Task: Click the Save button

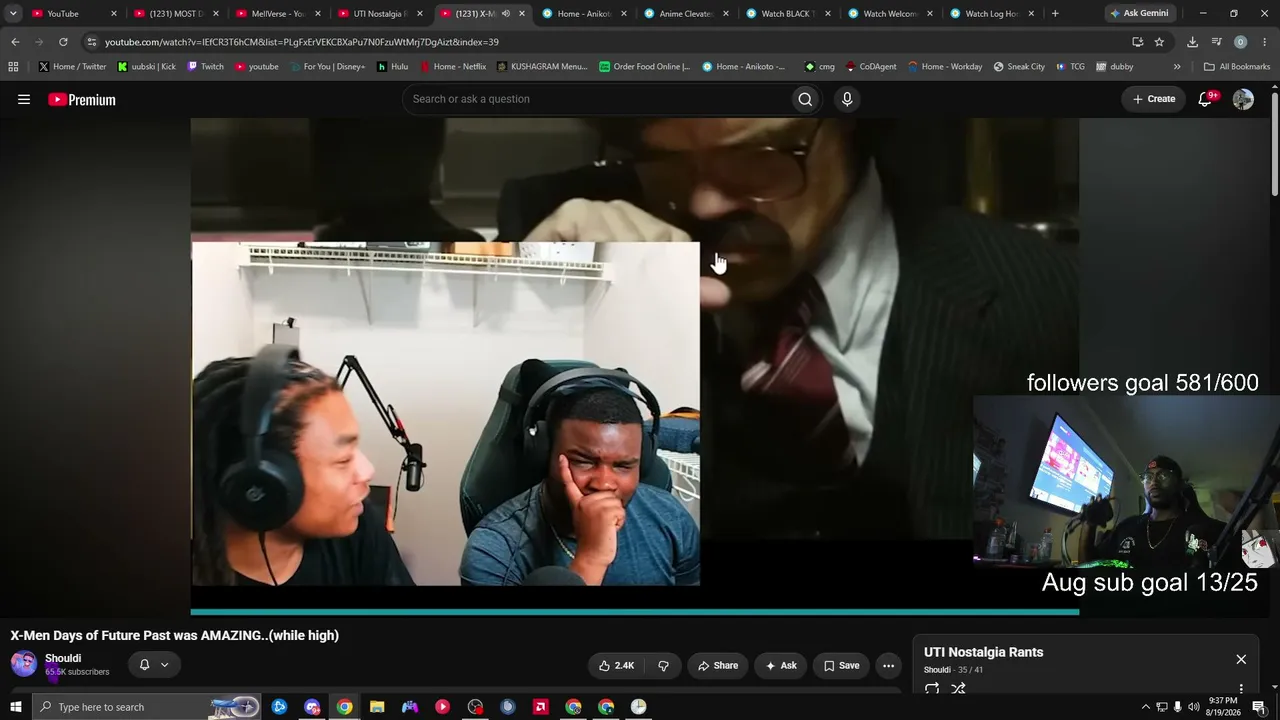Action: (x=841, y=665)
